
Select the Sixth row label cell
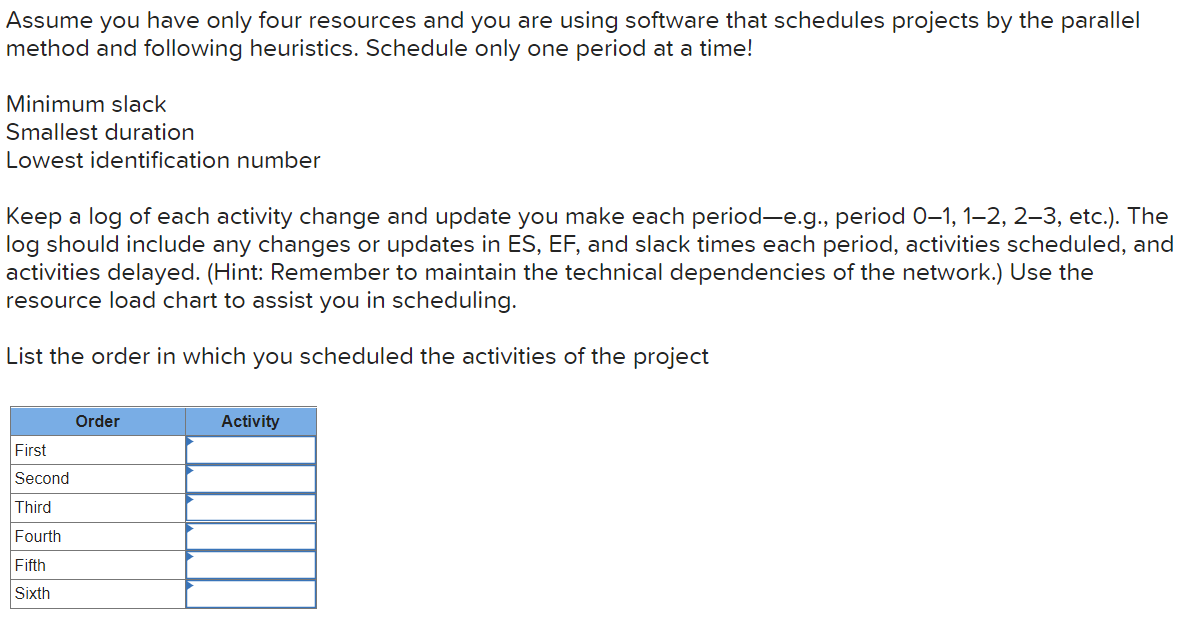point(97,593)
